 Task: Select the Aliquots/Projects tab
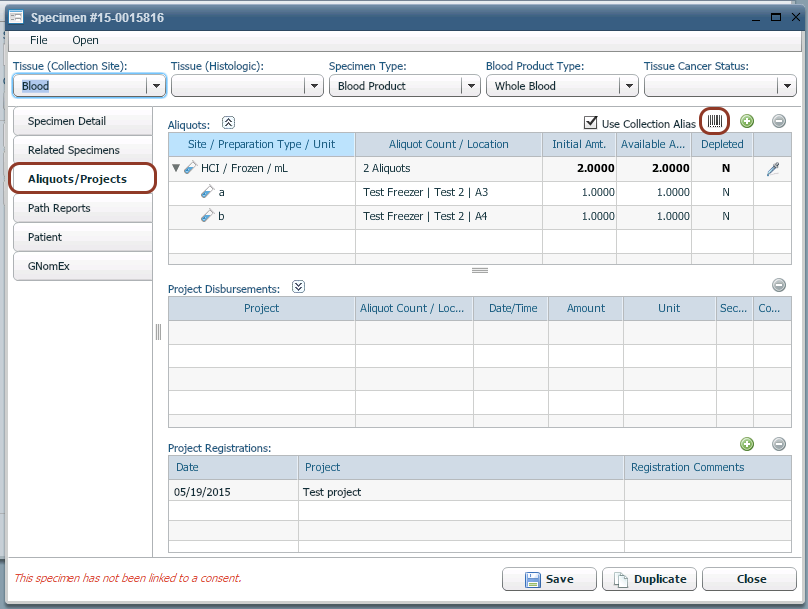pos(83,179)
